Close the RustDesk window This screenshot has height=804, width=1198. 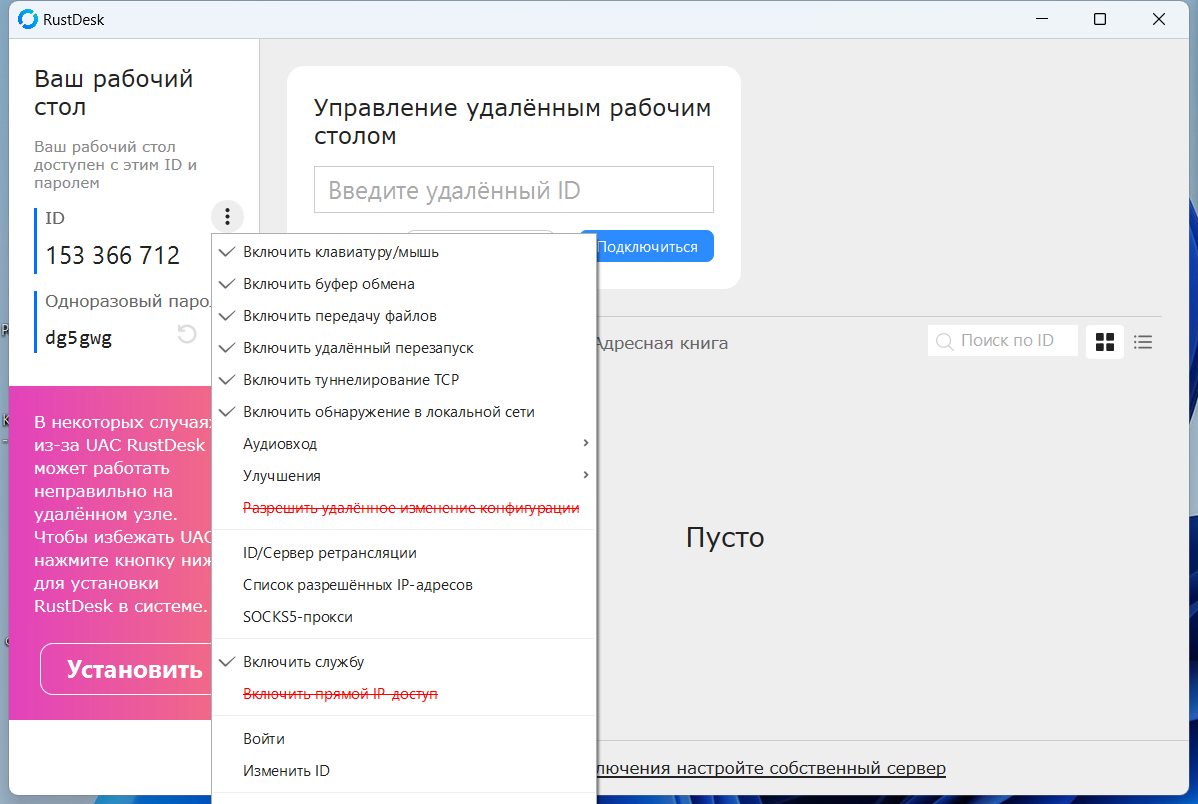[1159, 19]
